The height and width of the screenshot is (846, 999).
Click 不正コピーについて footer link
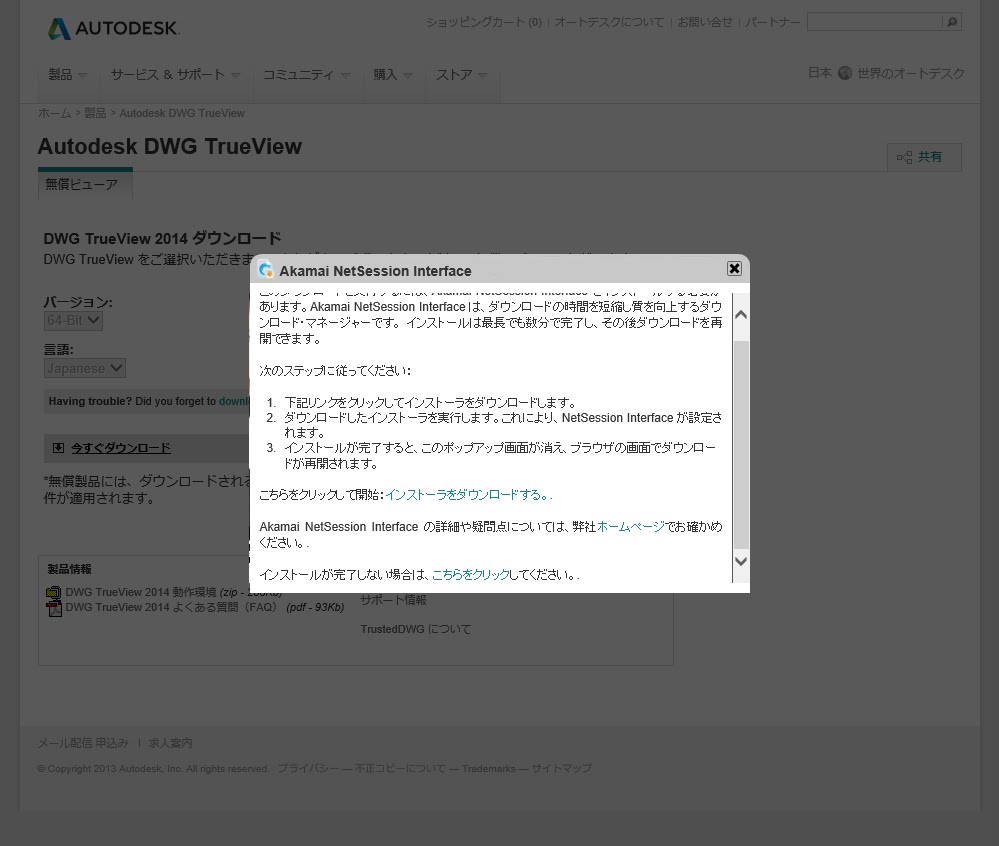tap(400, 769)
